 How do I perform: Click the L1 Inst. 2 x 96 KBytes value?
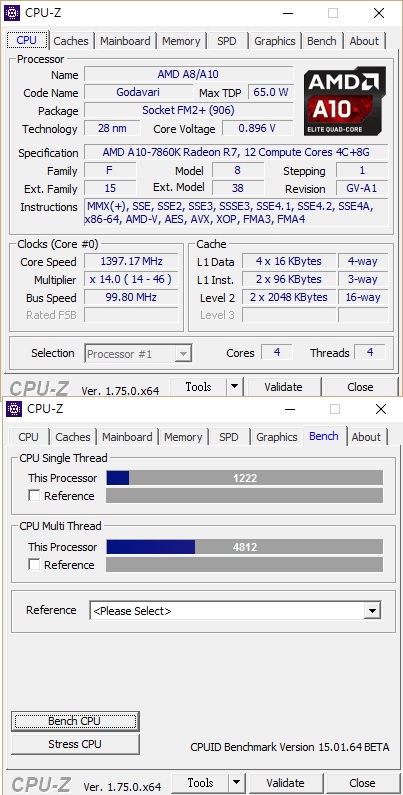pyautogui.click(x=288, y=279)
